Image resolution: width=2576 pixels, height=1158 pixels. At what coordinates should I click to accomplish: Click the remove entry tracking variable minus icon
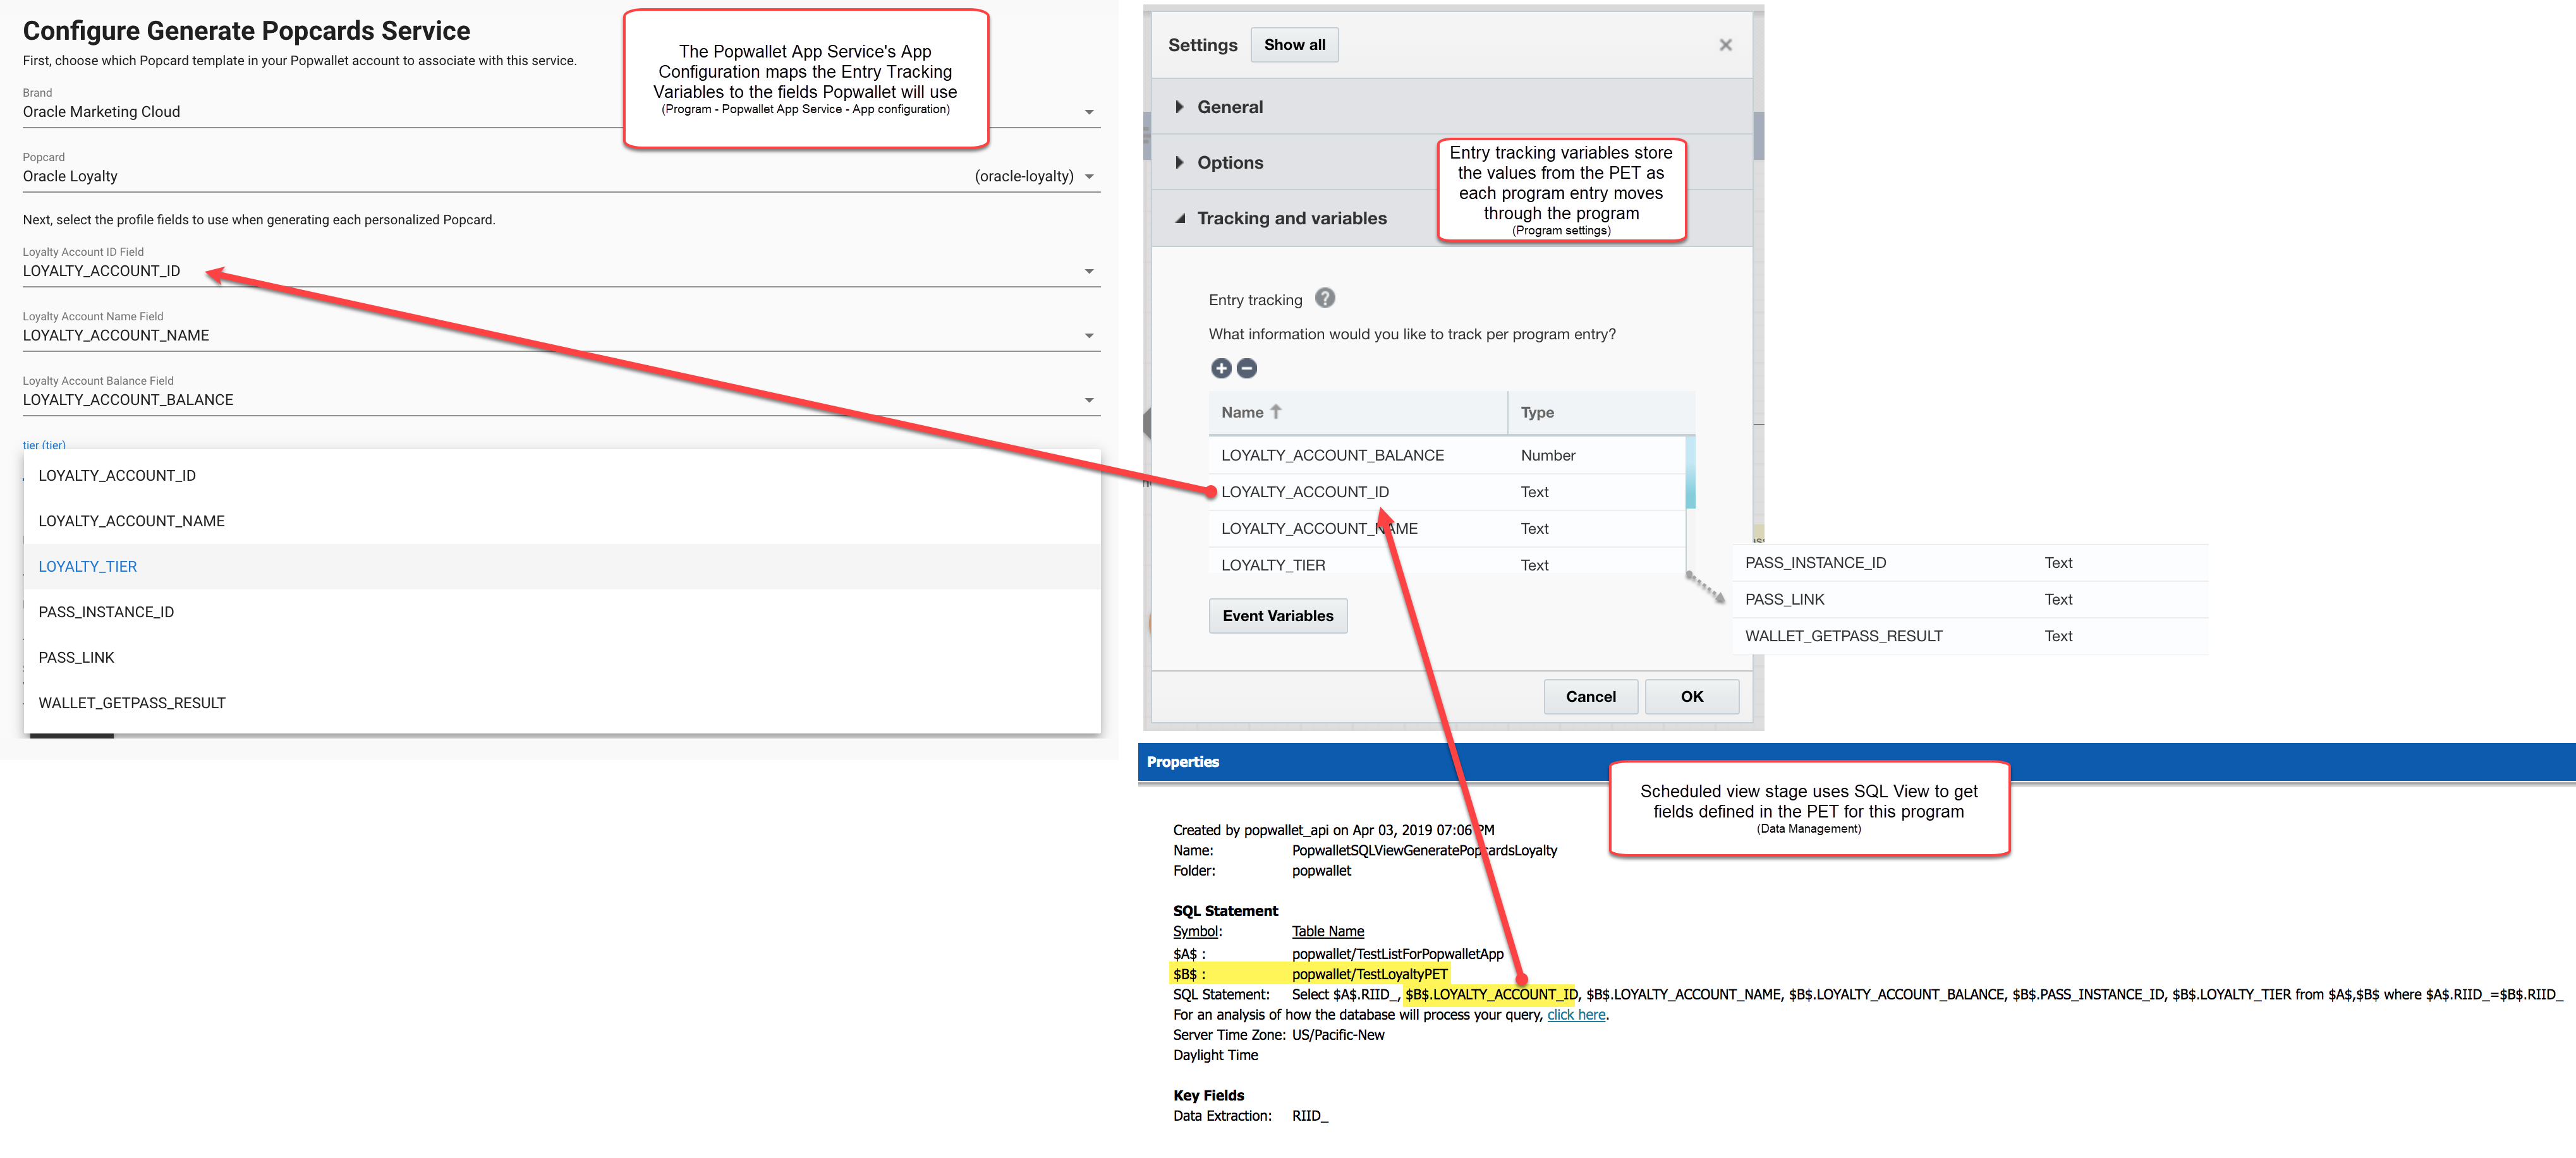[x=1246, y=368]
